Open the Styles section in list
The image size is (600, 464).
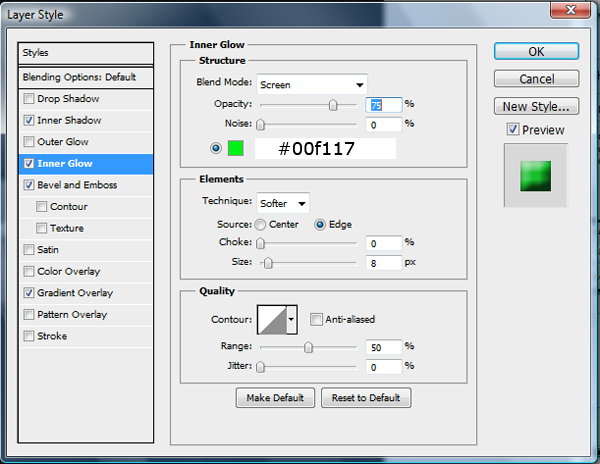pyautogui.click(x=86, y=53)
